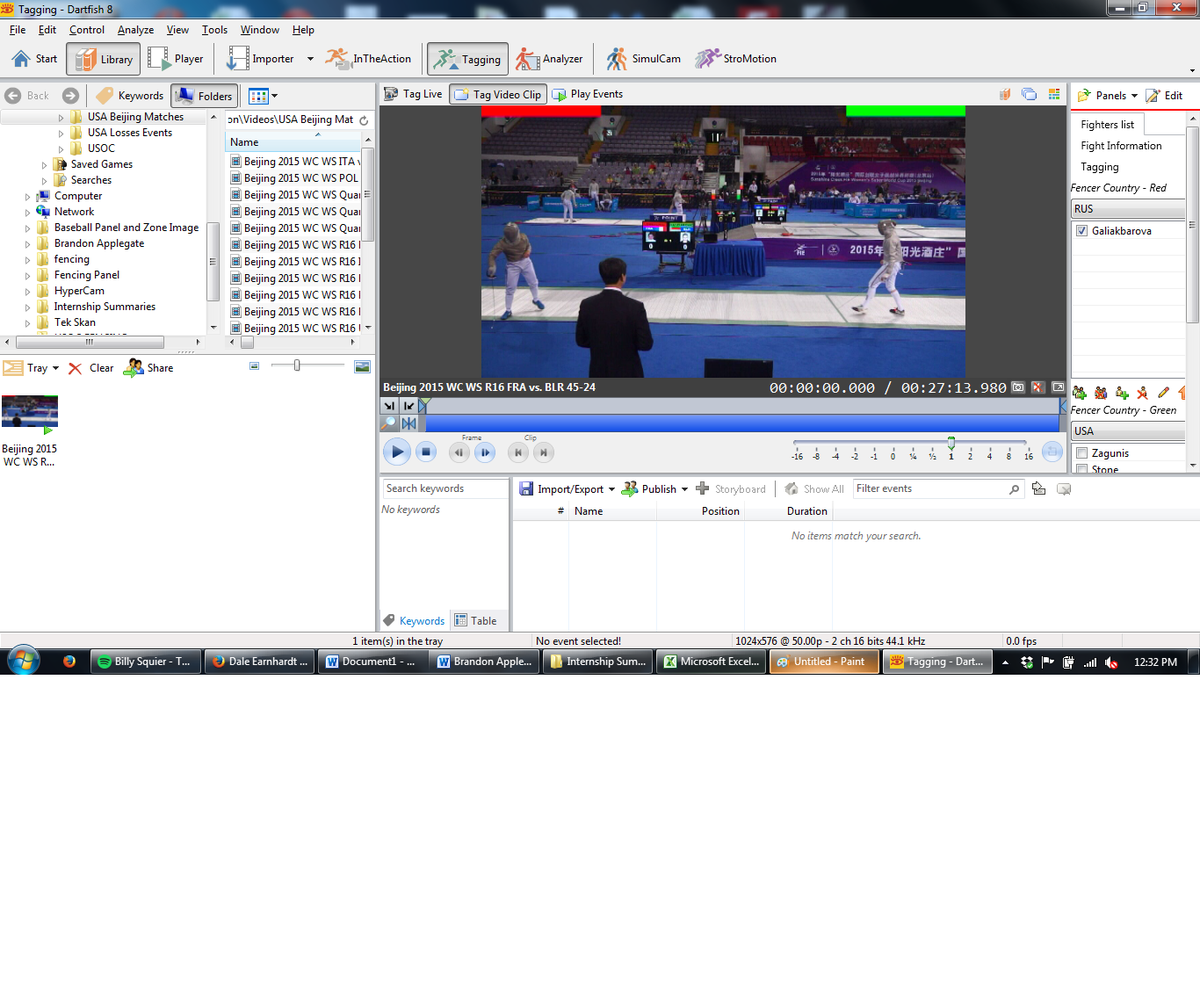Screen dimensions: 1200x998
Task: Select the Fight Information tab
Action: (1121, 146)
